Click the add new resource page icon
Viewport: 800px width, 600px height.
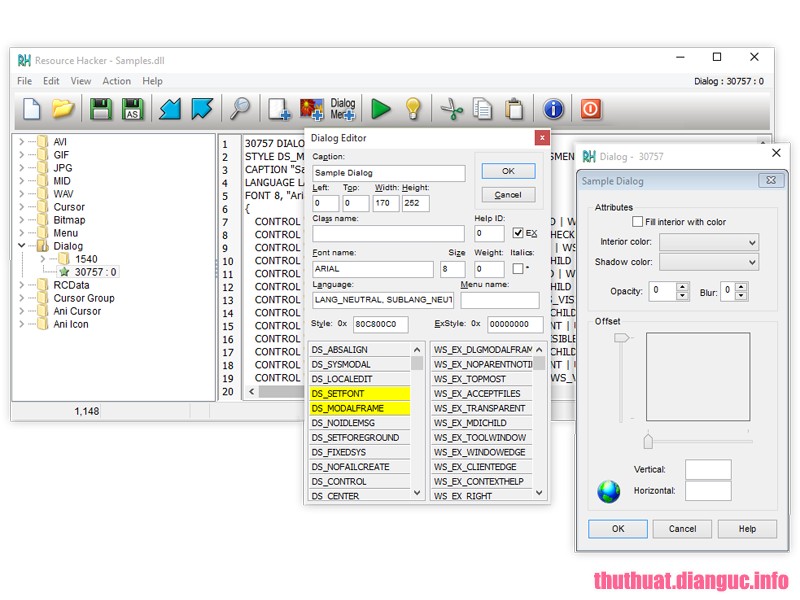point(280,109)
